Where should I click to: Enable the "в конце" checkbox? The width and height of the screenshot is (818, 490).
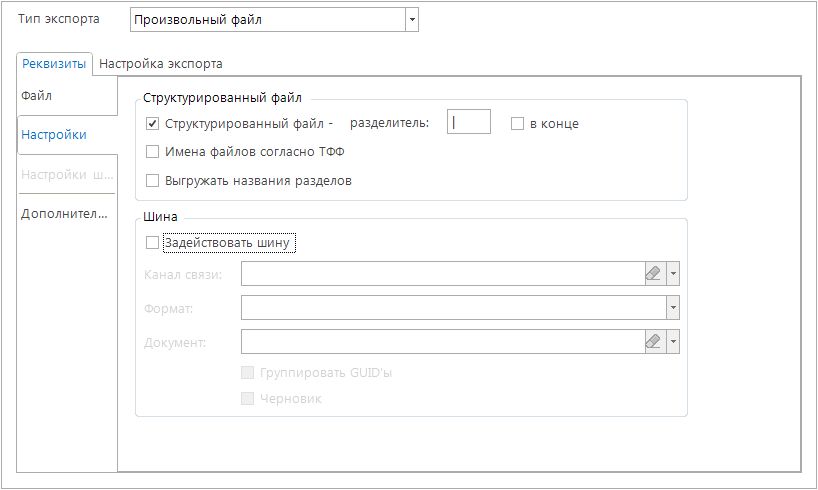[518, 124]
